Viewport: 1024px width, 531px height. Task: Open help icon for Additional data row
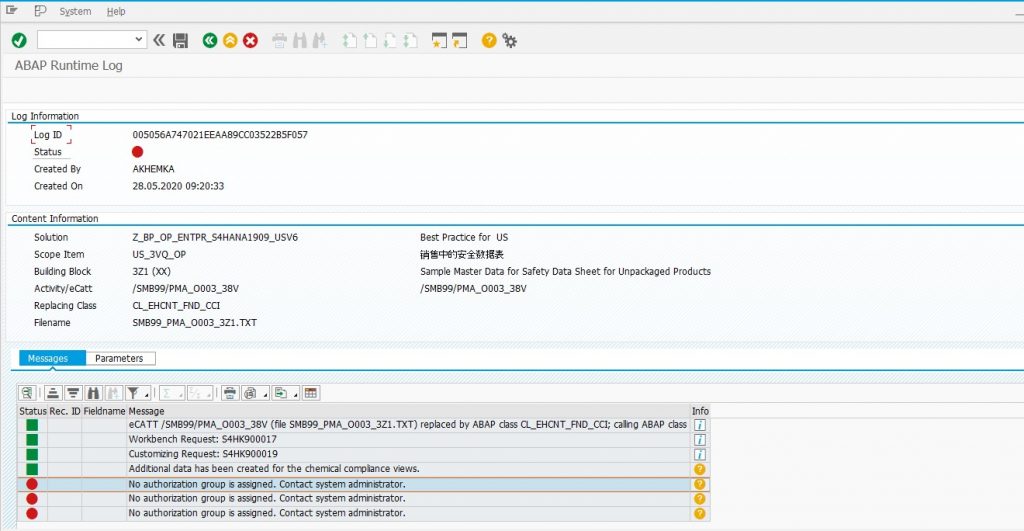pyautogui.click(x=699, y=469)
